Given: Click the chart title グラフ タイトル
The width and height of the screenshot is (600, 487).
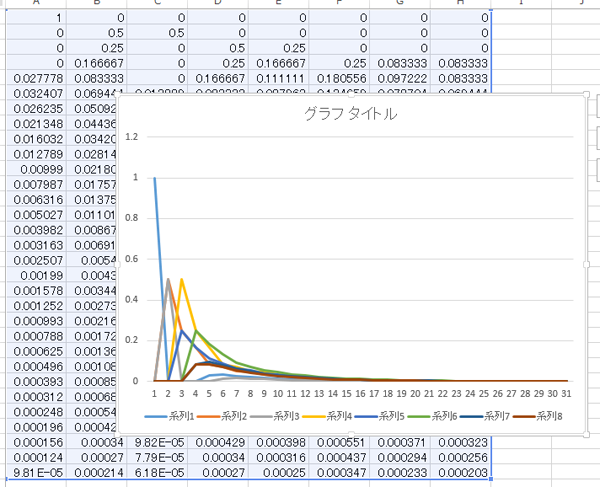Looking at the screenshot, I should (351, 114).
